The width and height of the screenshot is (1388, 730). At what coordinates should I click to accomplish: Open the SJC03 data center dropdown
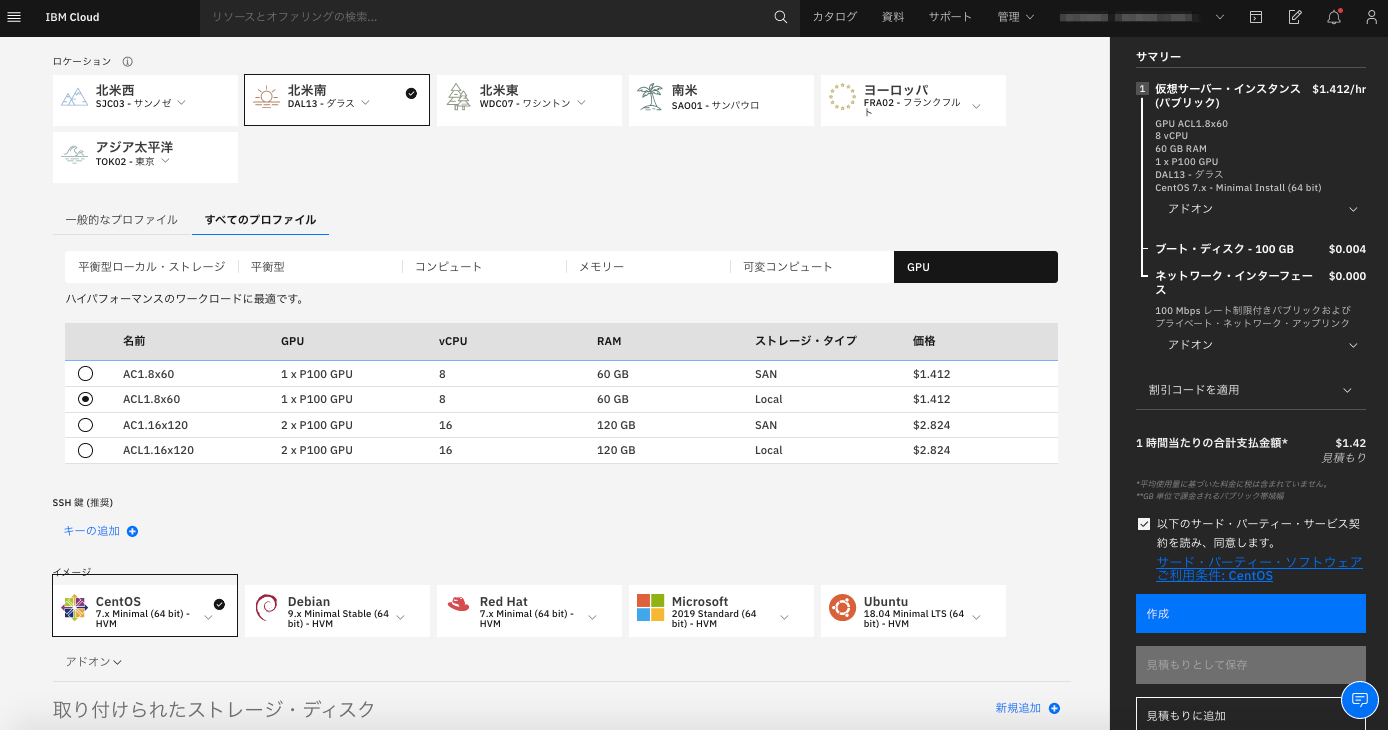[x=181, y=103]
